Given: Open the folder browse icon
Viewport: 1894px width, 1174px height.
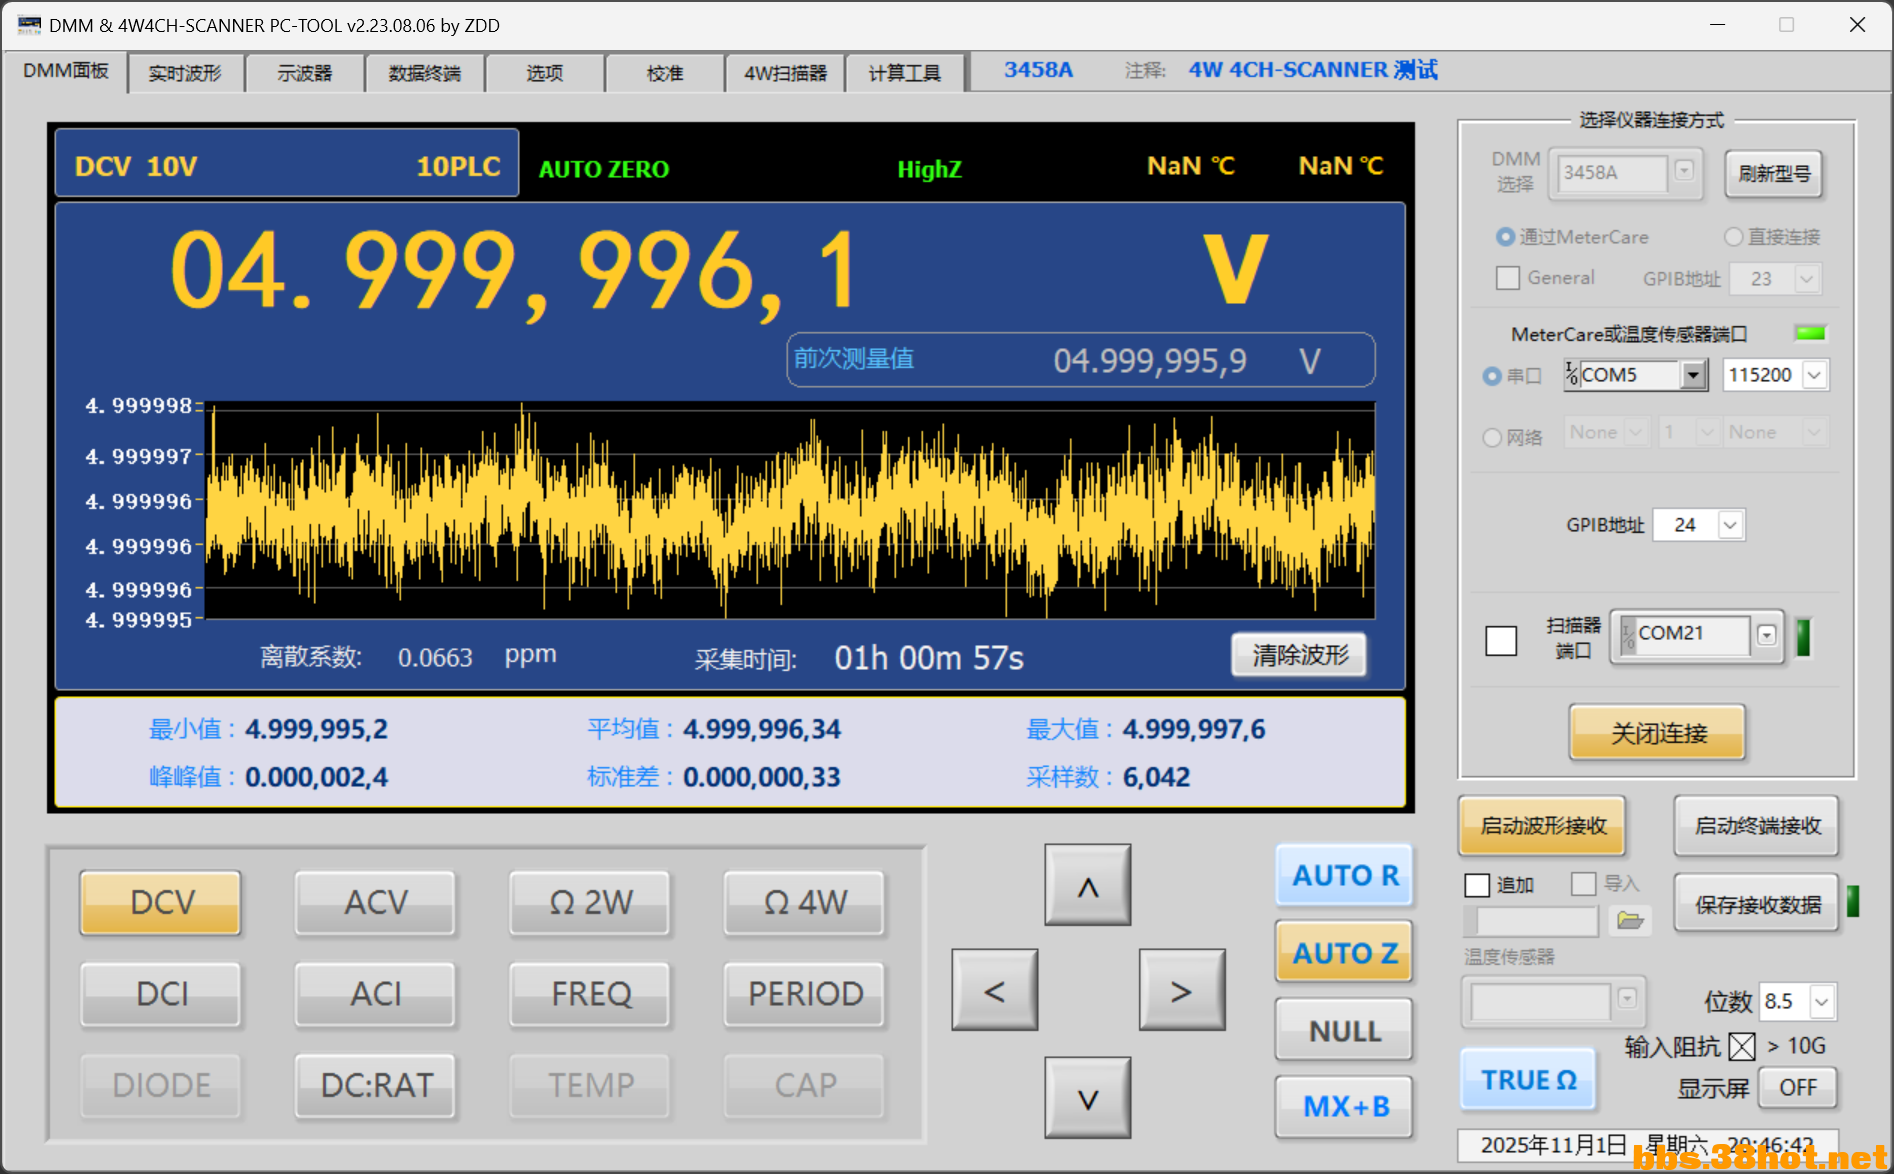Looking at the screenshot, I should [1630, 920].
